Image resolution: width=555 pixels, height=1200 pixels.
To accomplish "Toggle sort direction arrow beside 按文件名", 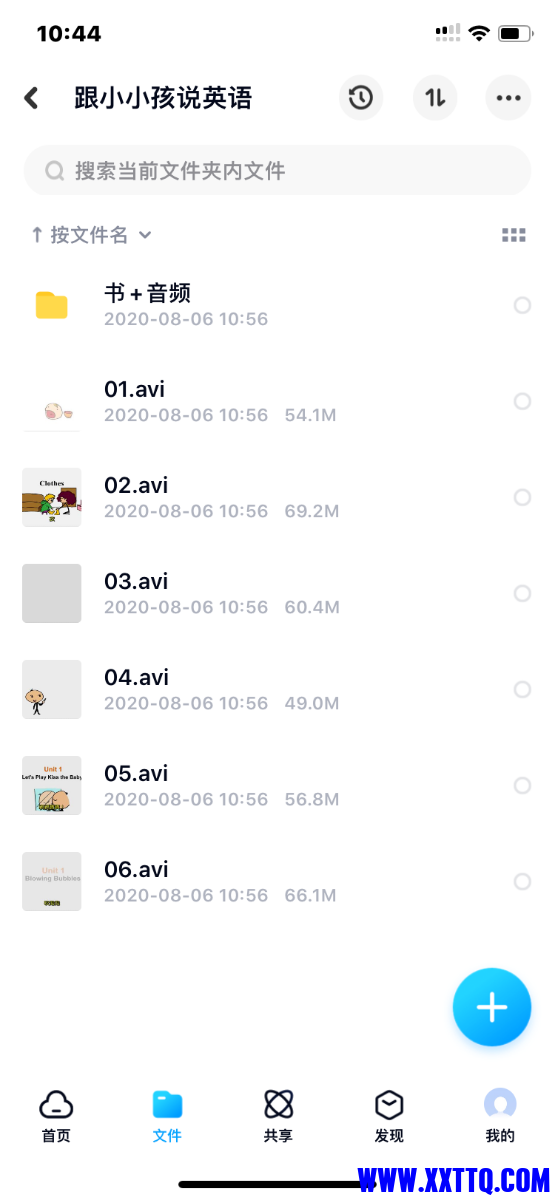I will coord(37,235).
